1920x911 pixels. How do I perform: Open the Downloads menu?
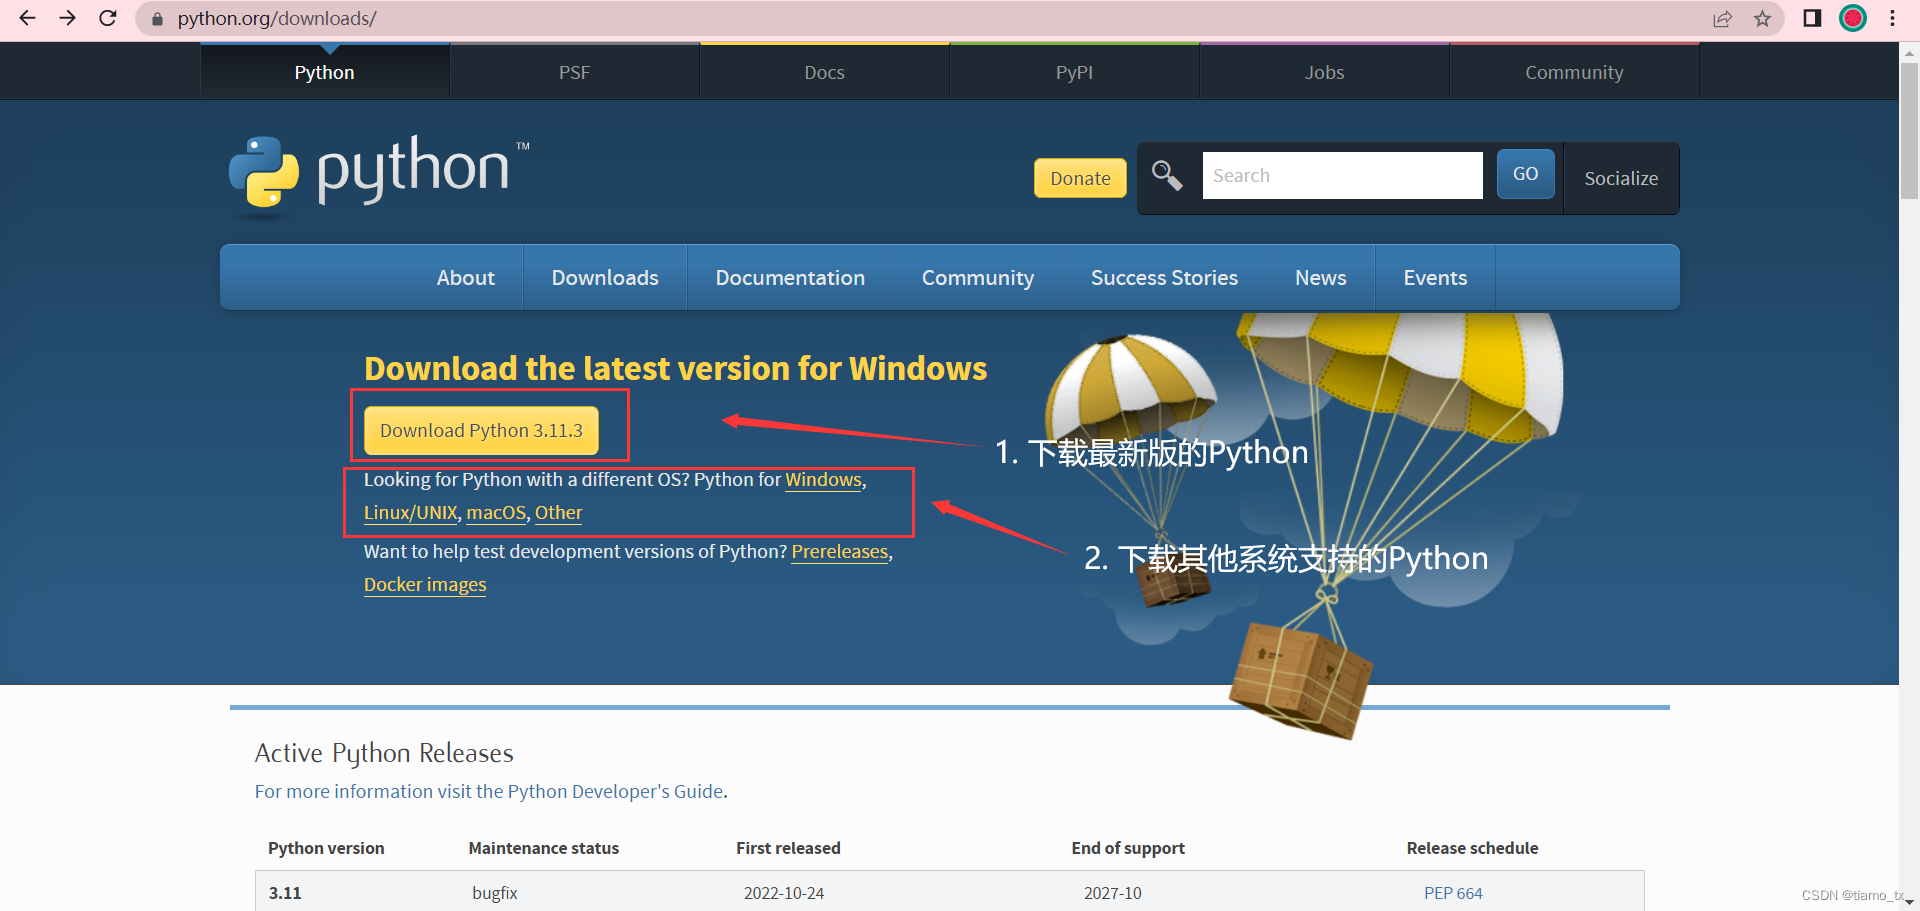(x=605, y=278)
